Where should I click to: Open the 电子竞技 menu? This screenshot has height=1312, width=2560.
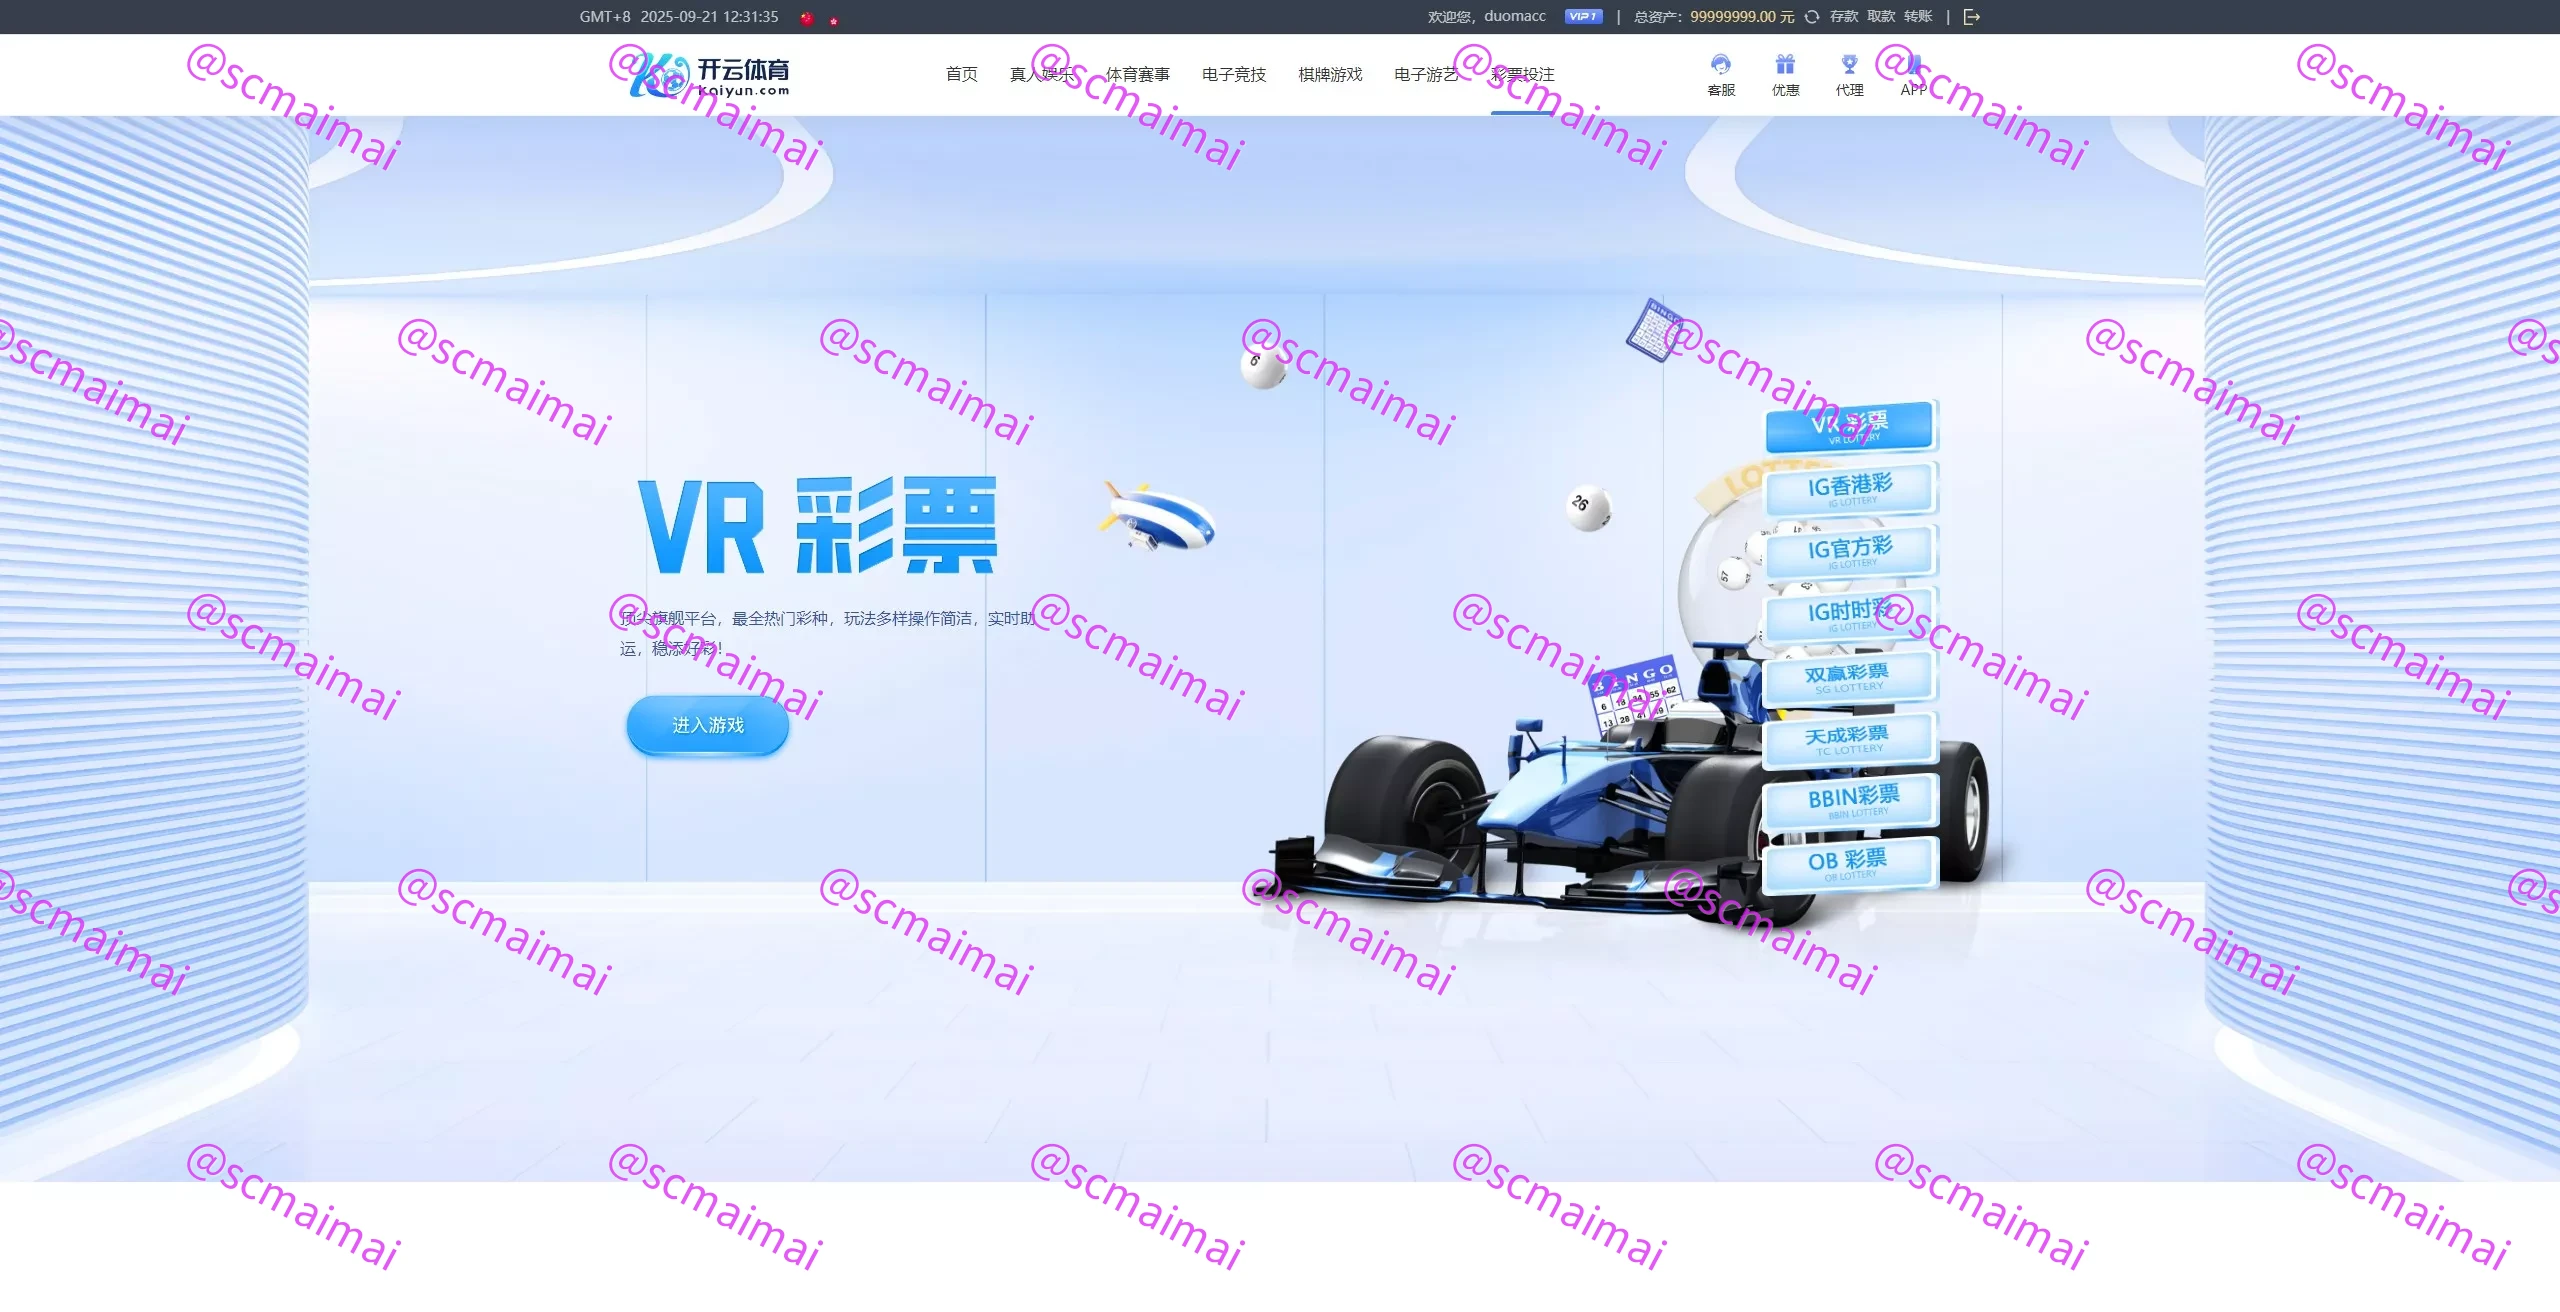tap(1233, 74)
